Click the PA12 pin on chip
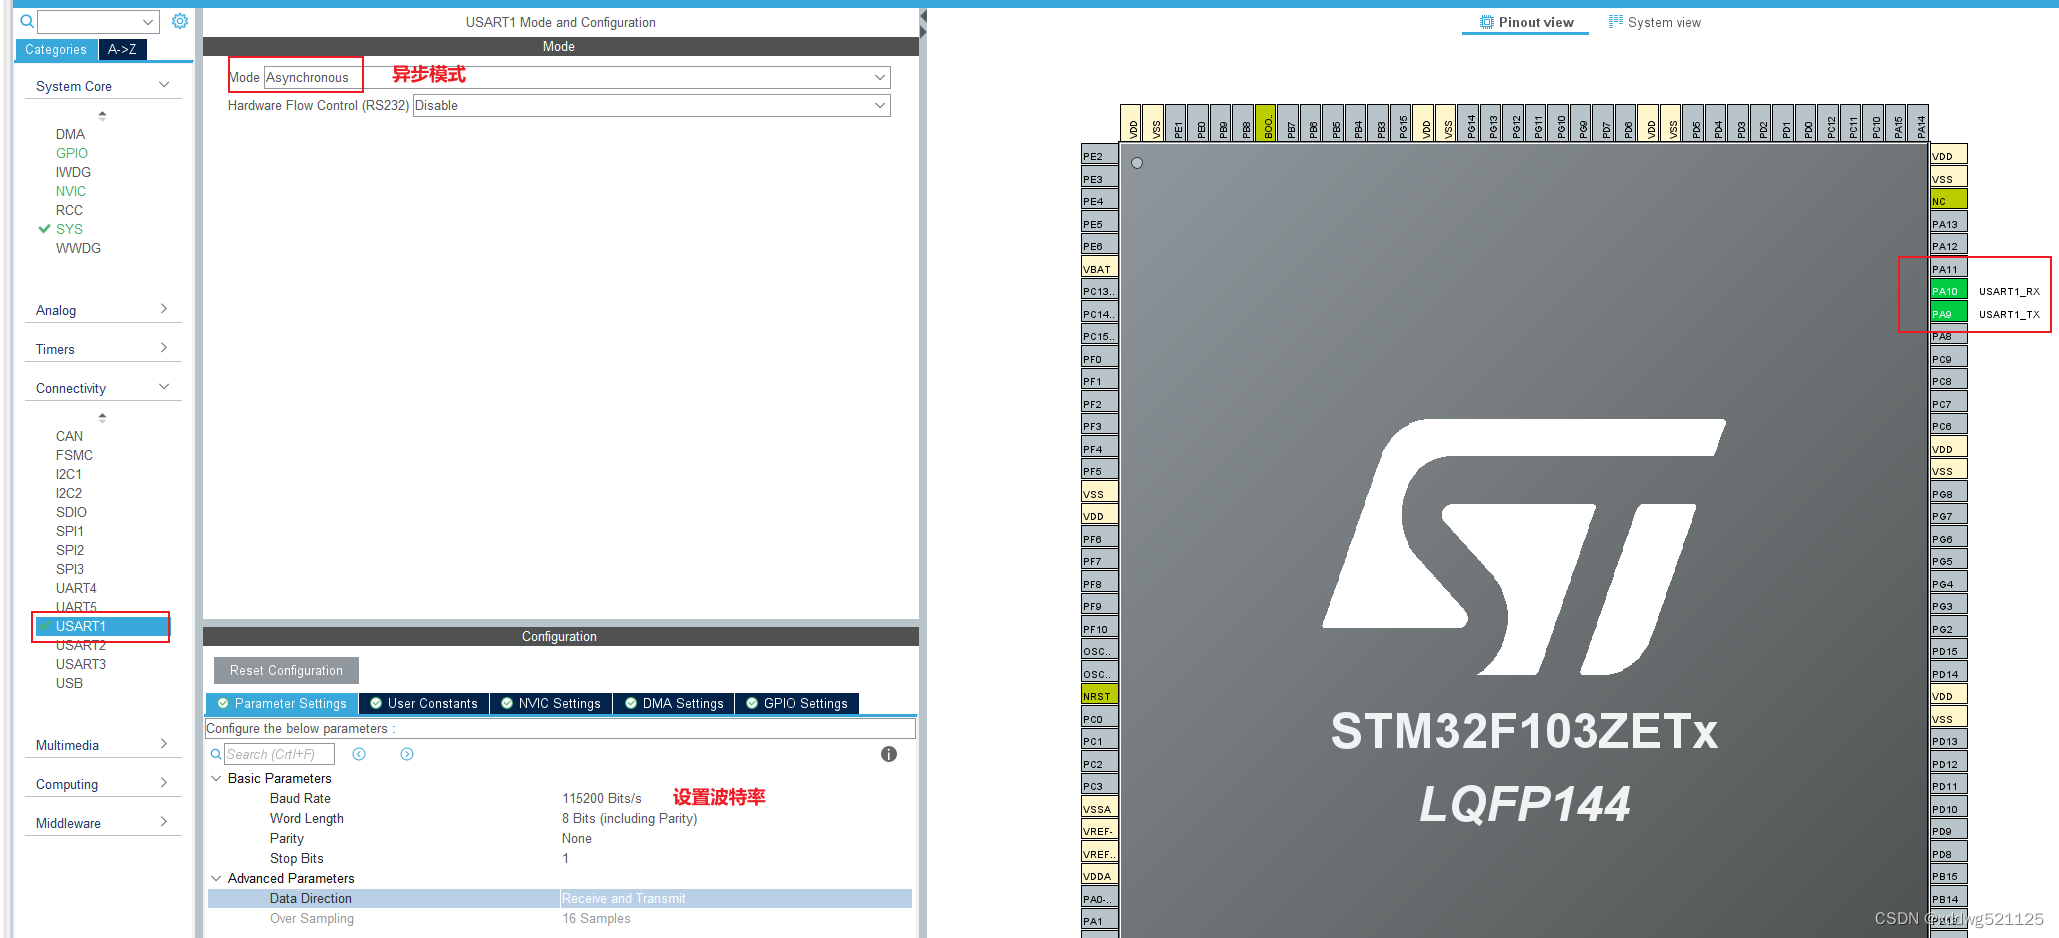The image size is (2059, 938). [1949, 245]
